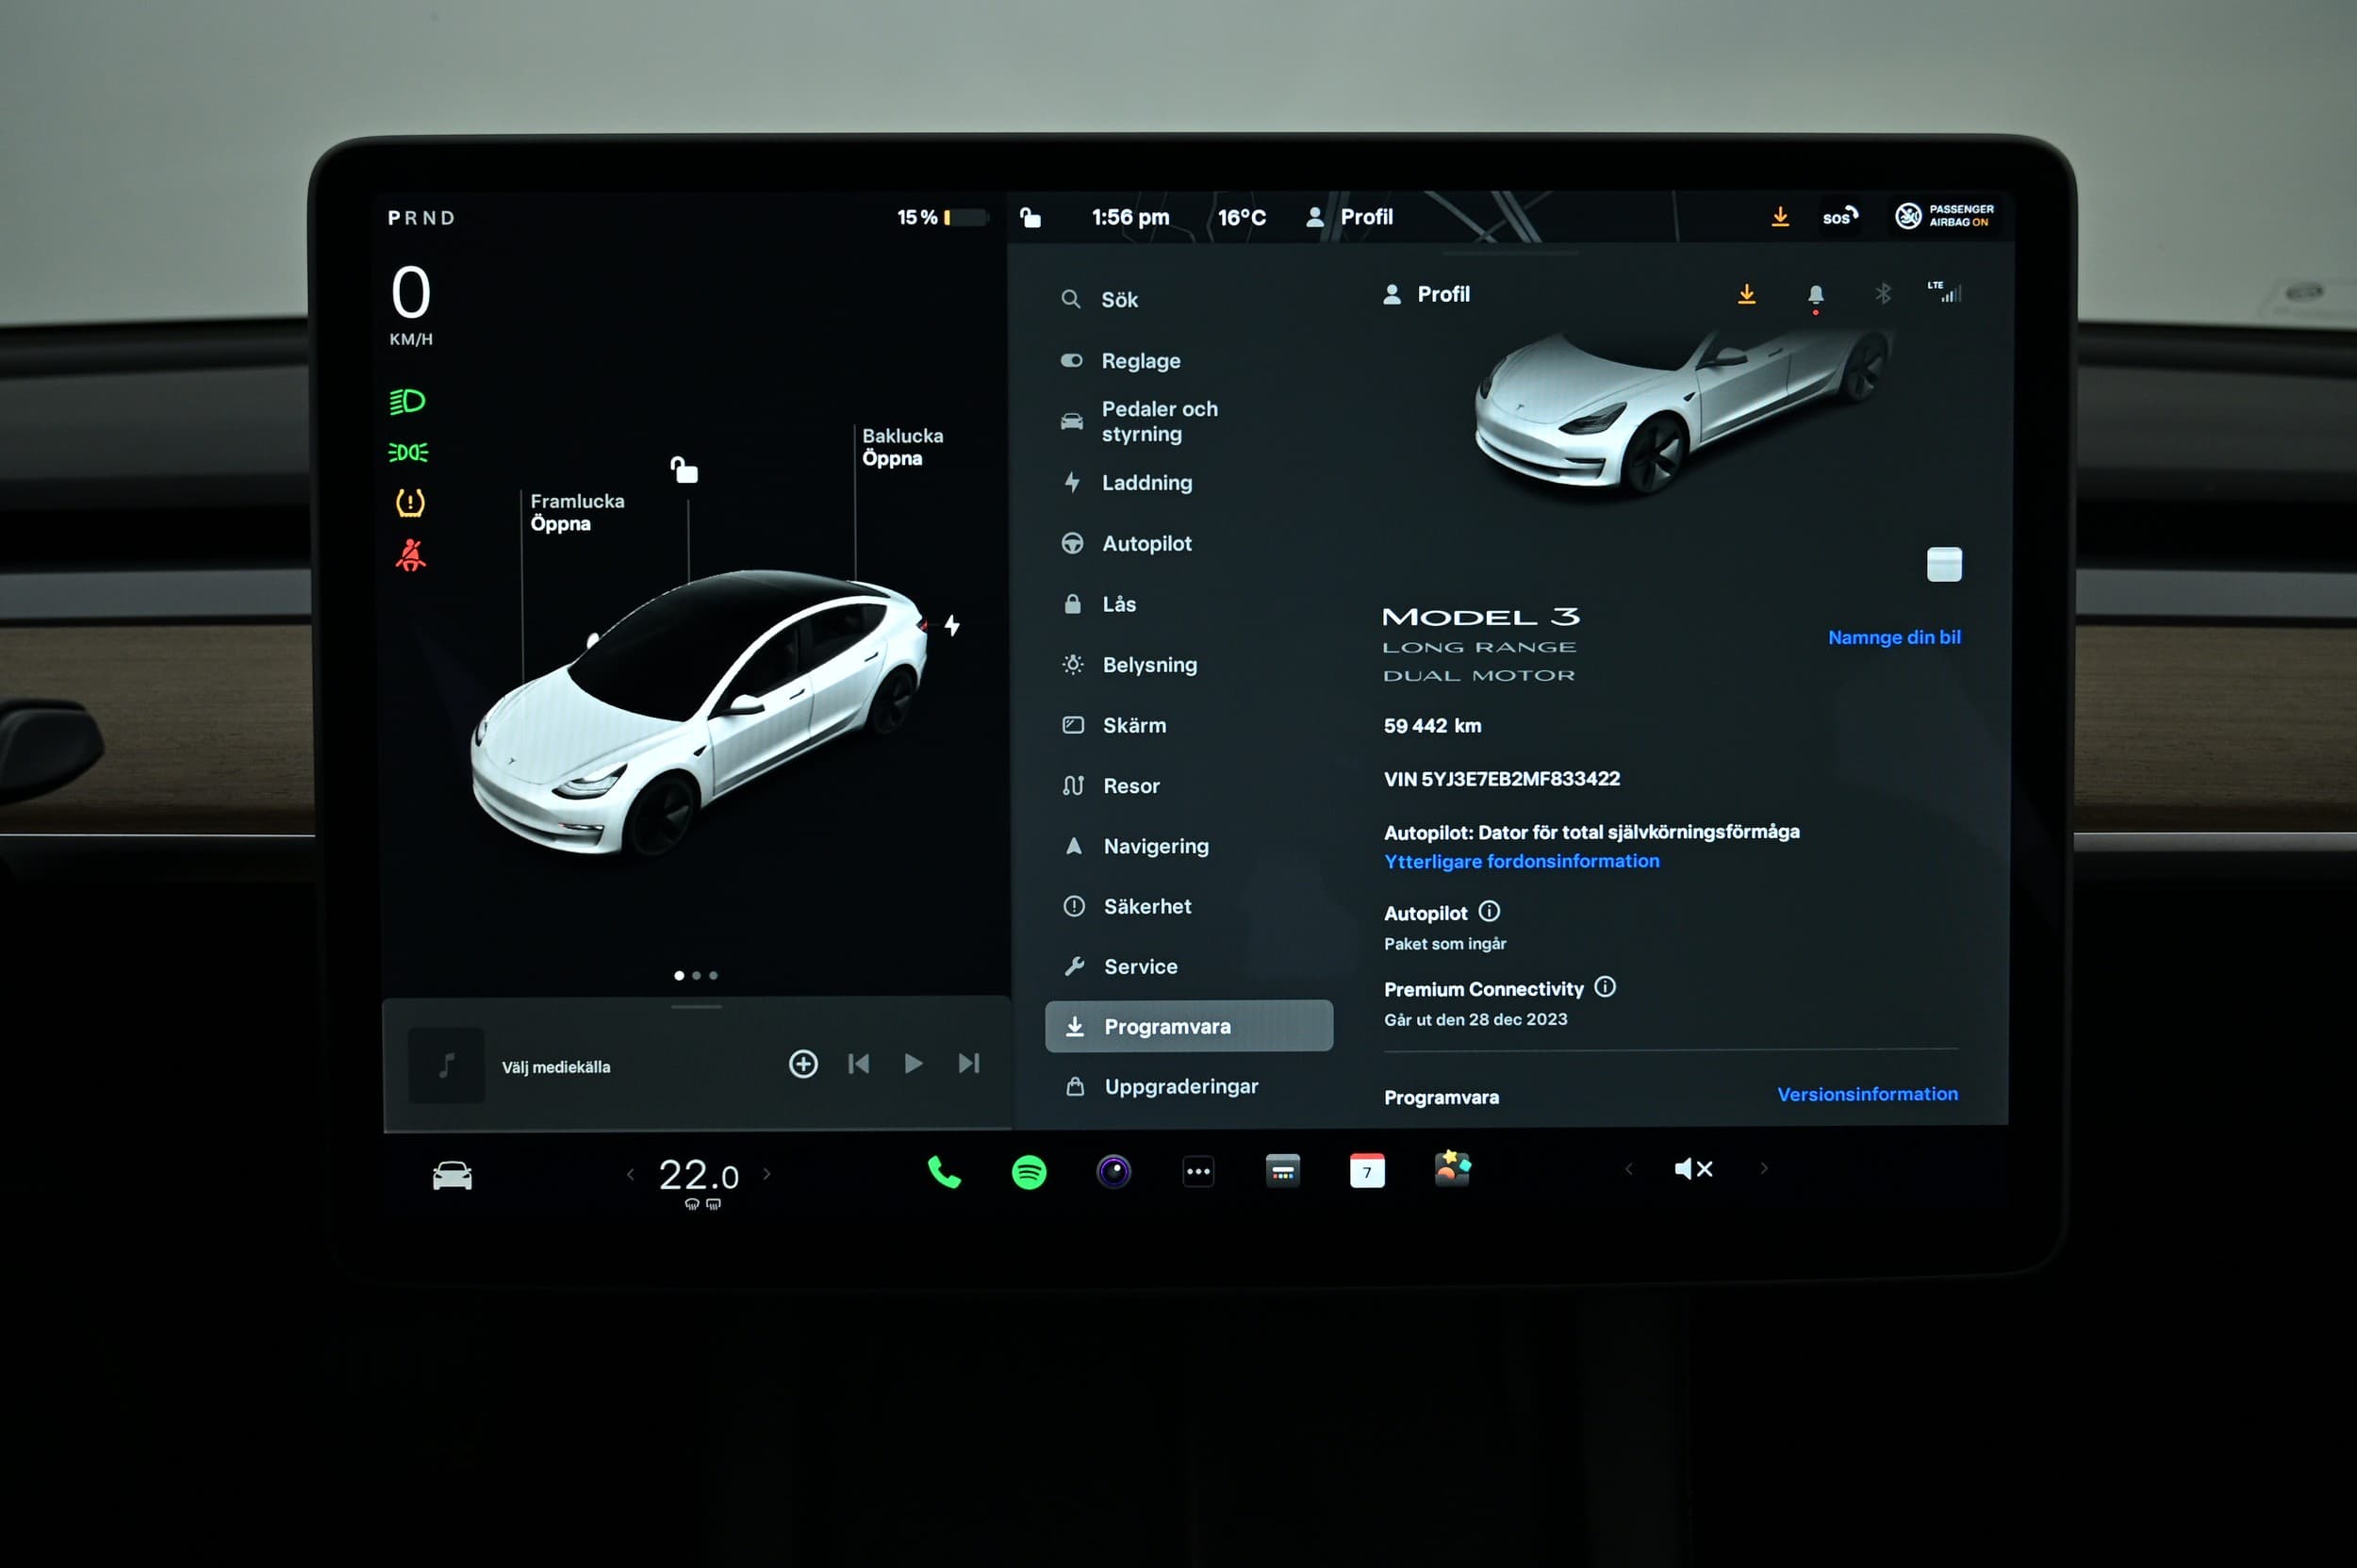Screen dimensions: 2357x1568
Task: Open the energy card app
Action: tap(1282, 1170)
